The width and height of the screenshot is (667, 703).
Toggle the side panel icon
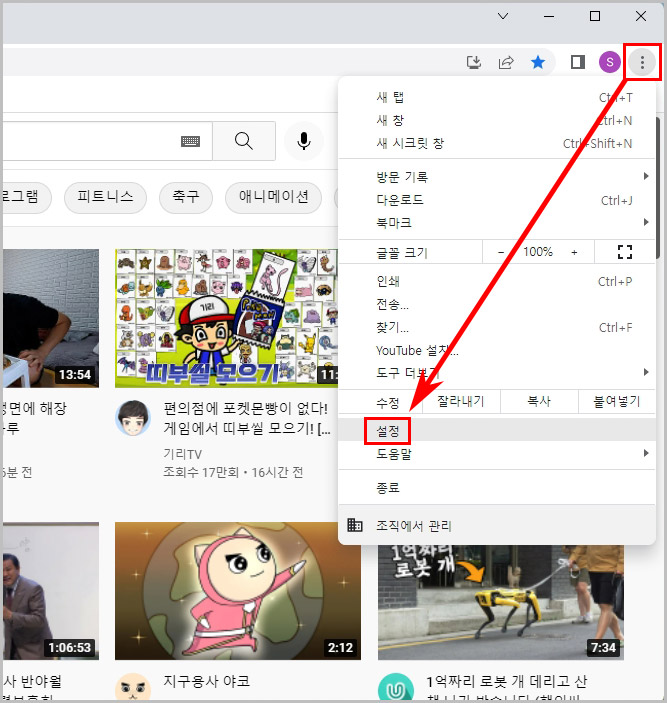pos(578,62)
